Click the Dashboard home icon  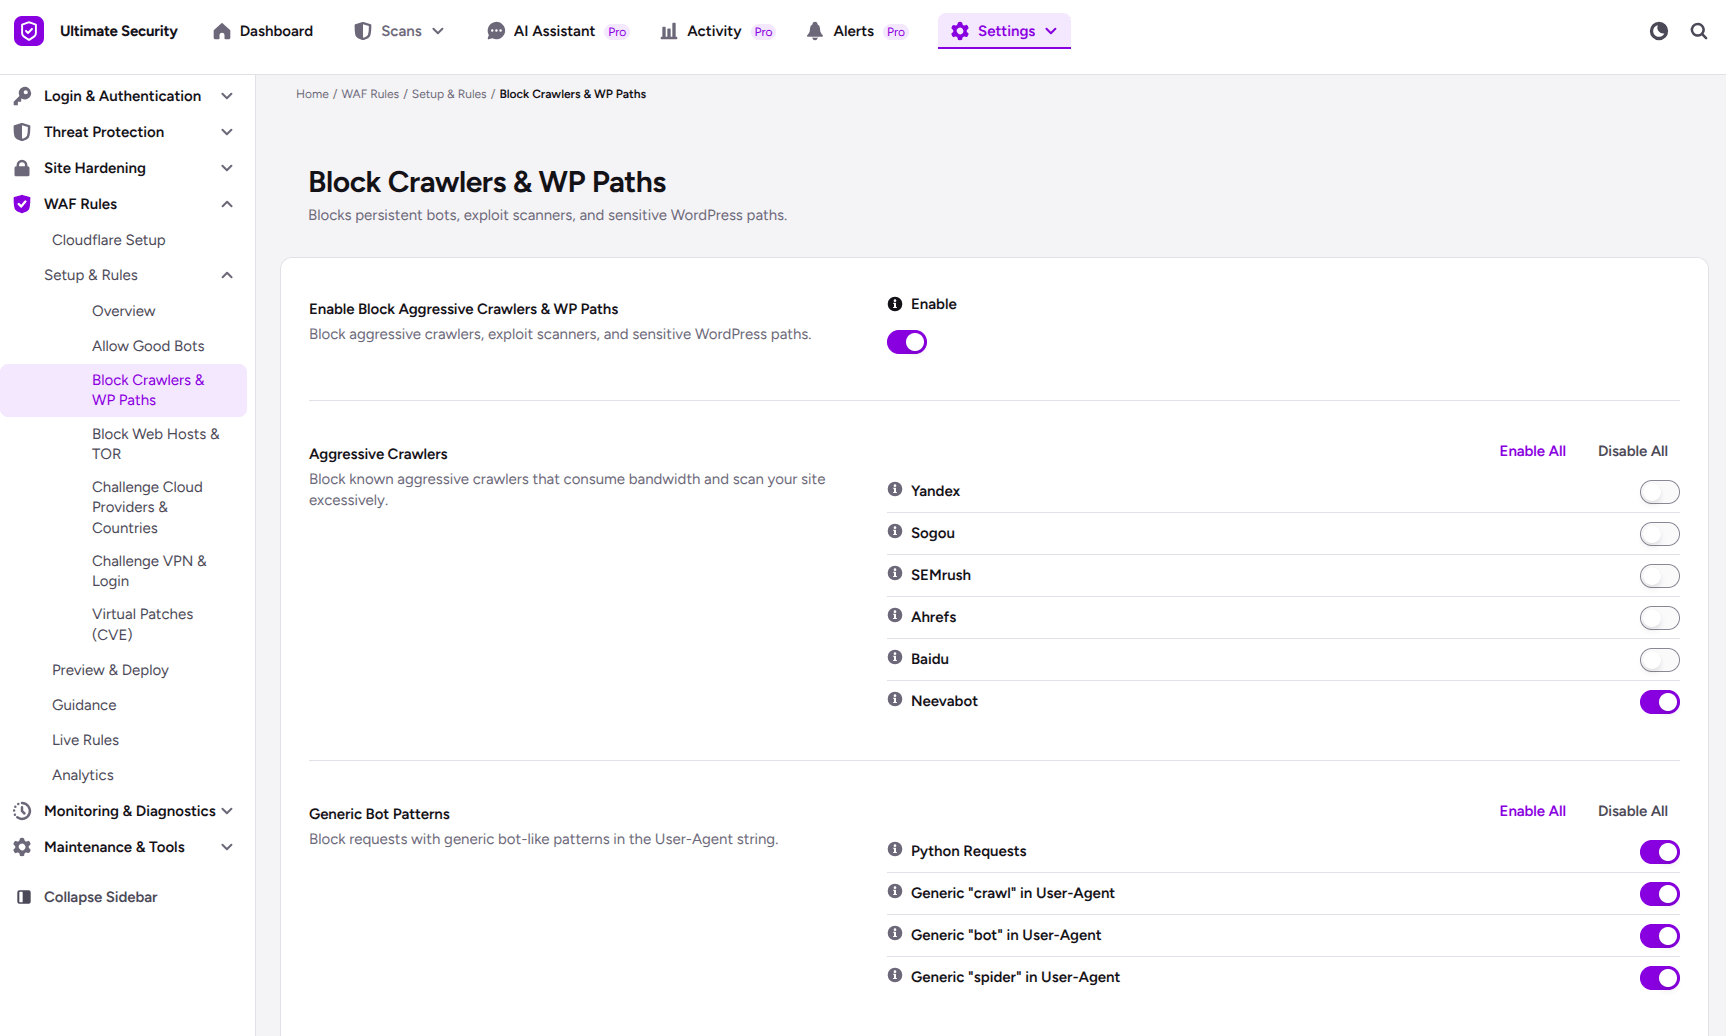click(222, 31)
